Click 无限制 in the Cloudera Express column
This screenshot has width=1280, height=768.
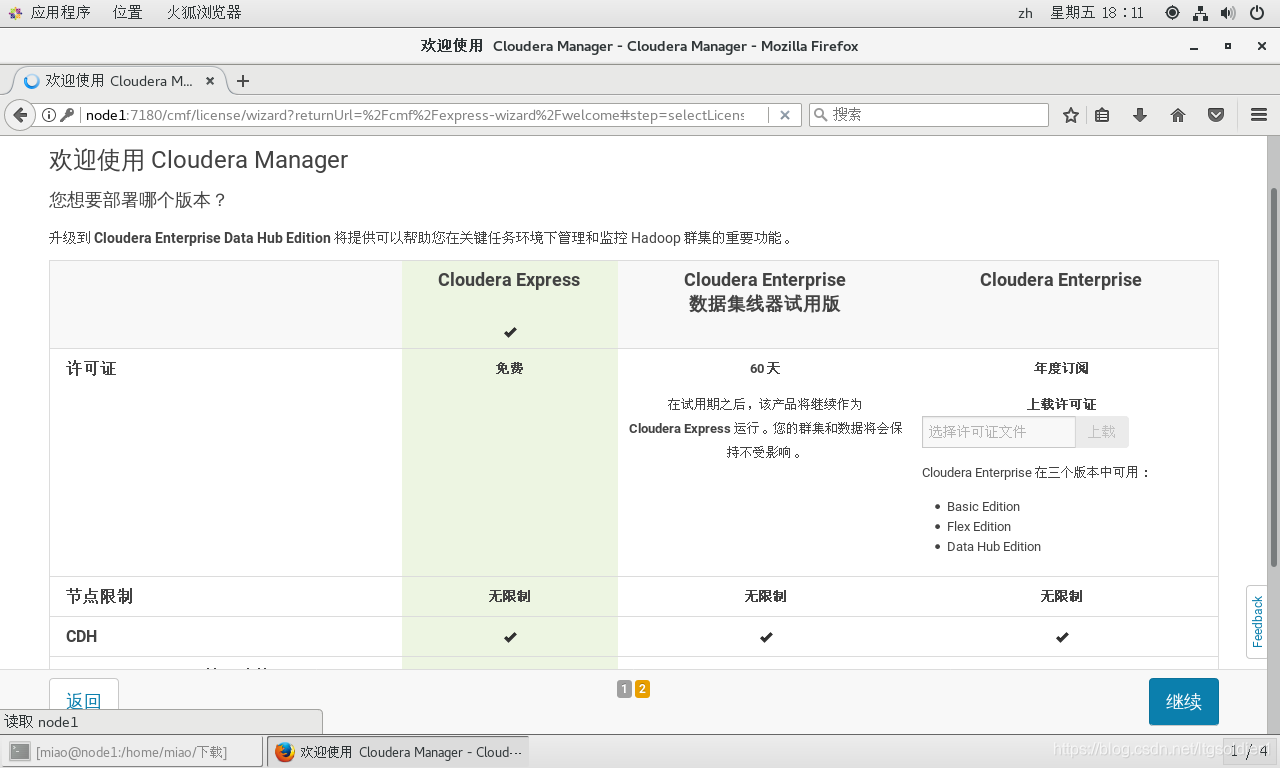(509, 596)
